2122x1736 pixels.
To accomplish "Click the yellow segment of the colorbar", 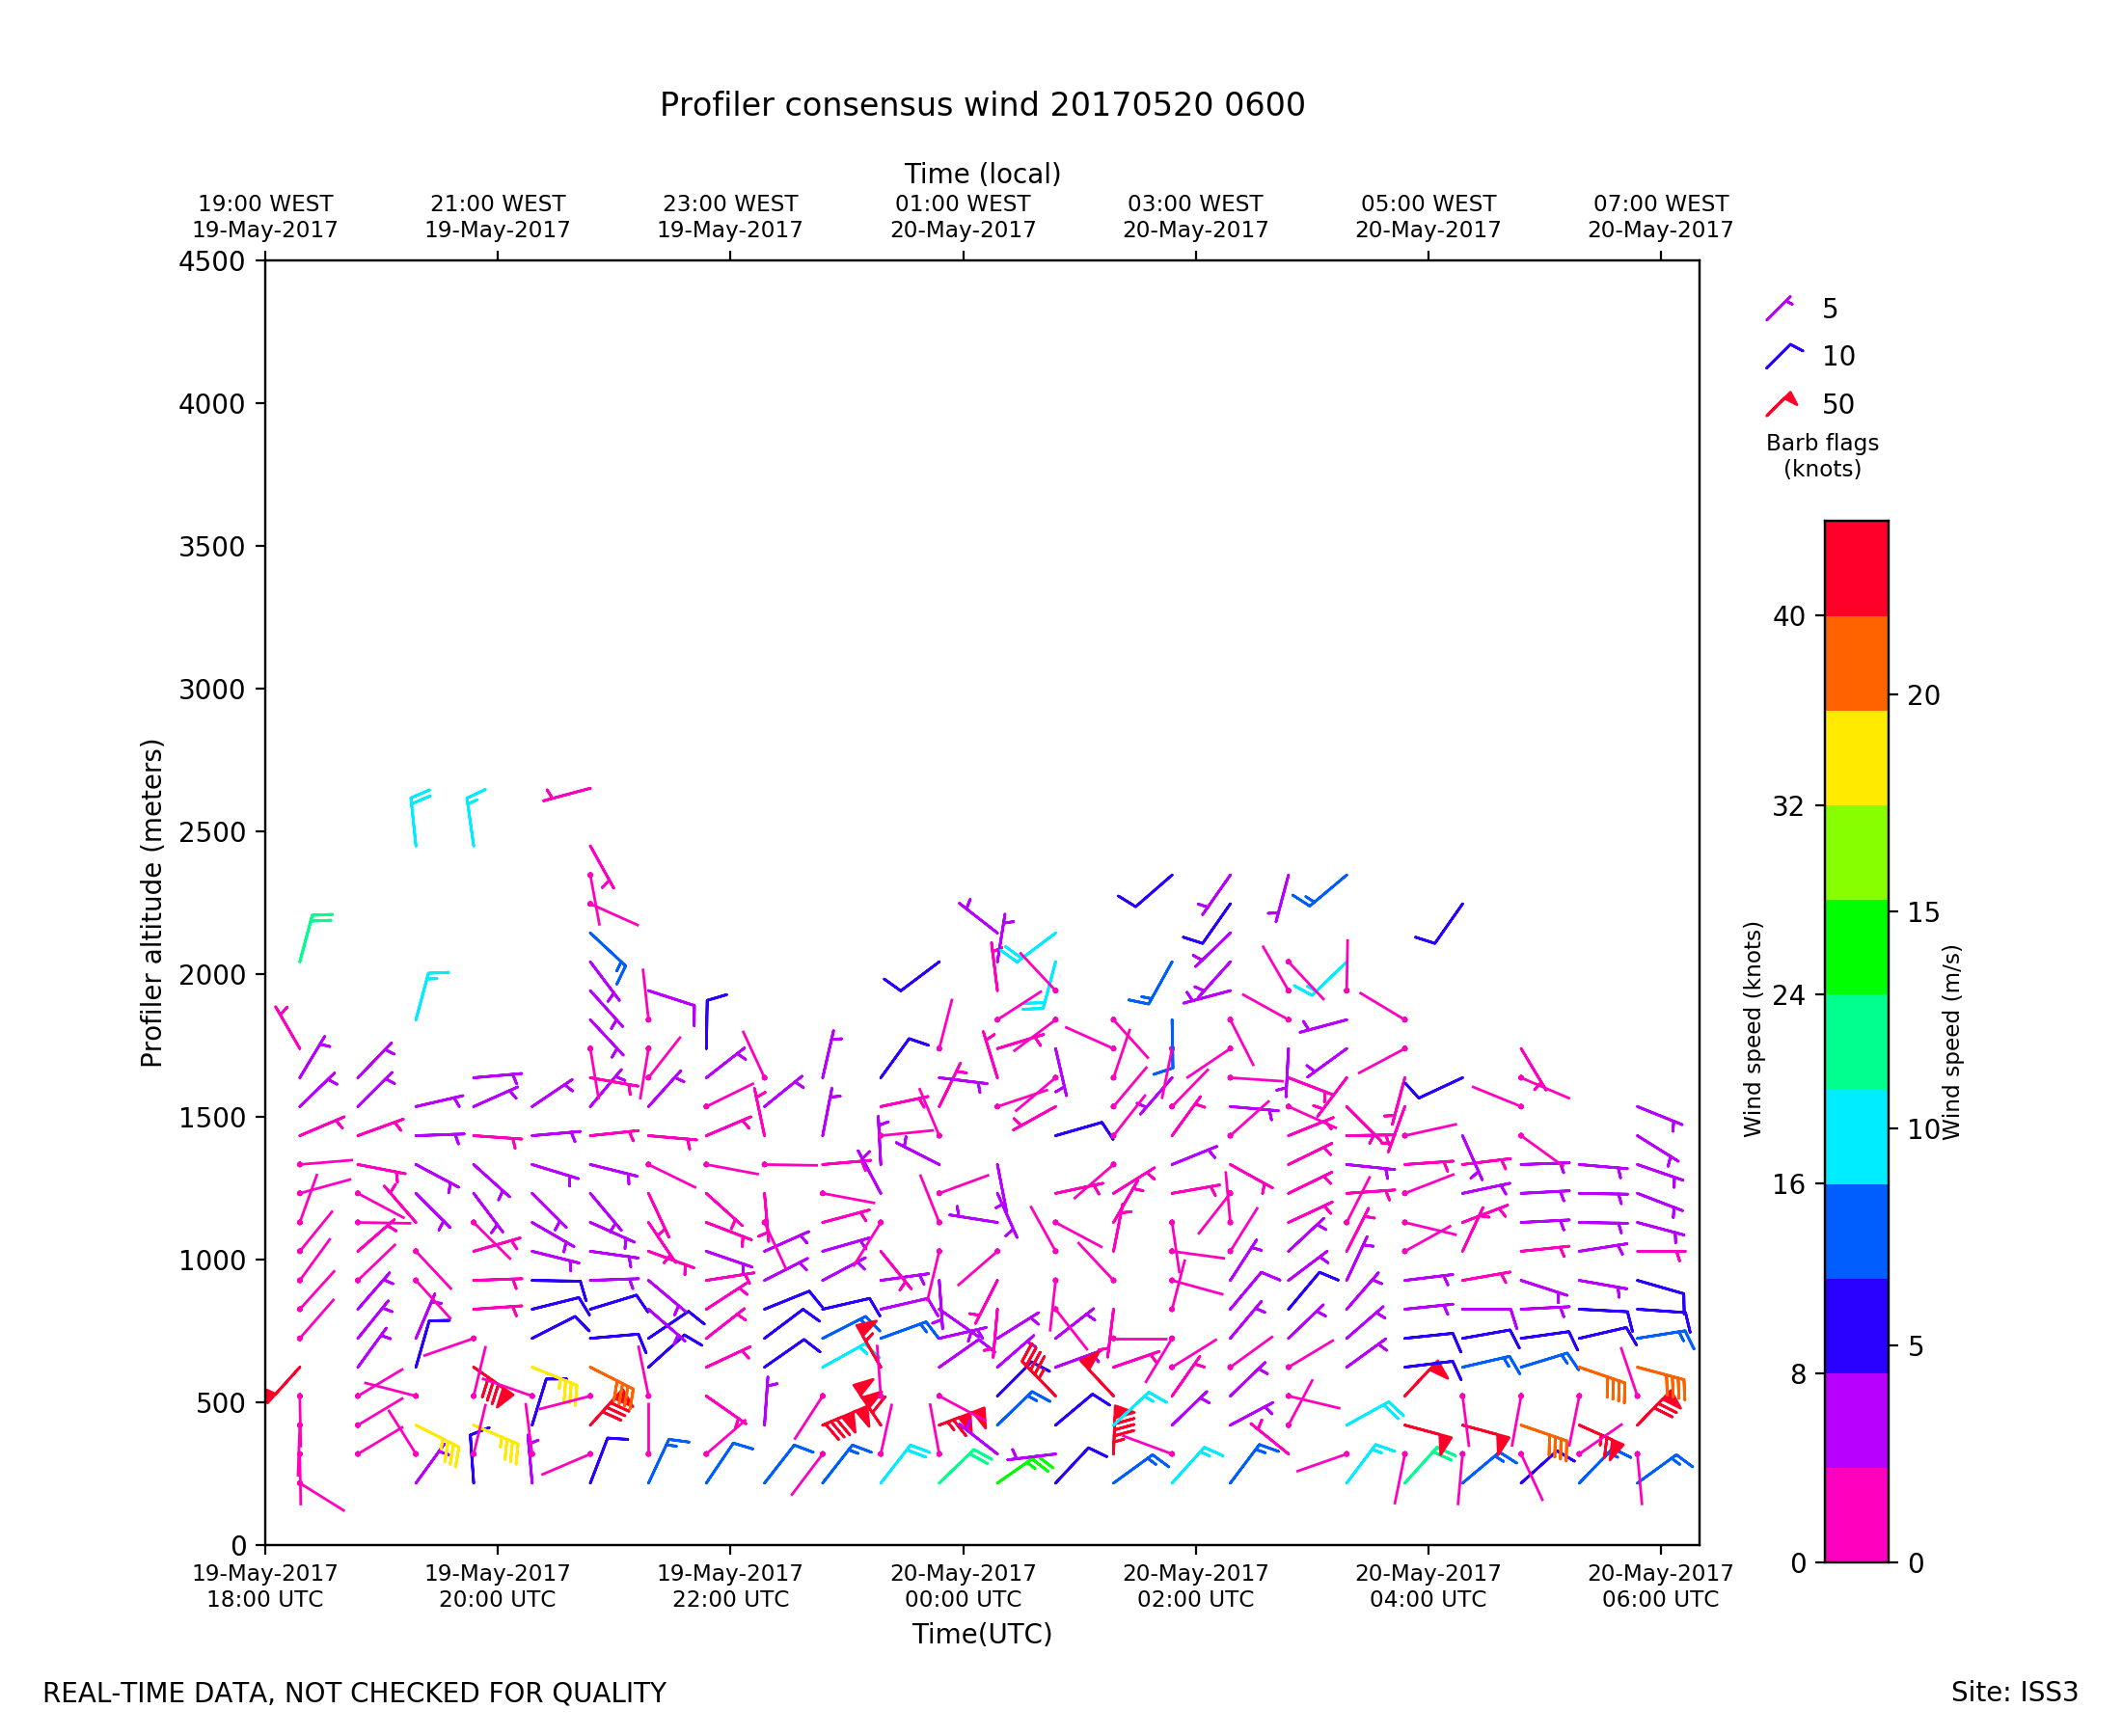I will [x=1856, y=758].
